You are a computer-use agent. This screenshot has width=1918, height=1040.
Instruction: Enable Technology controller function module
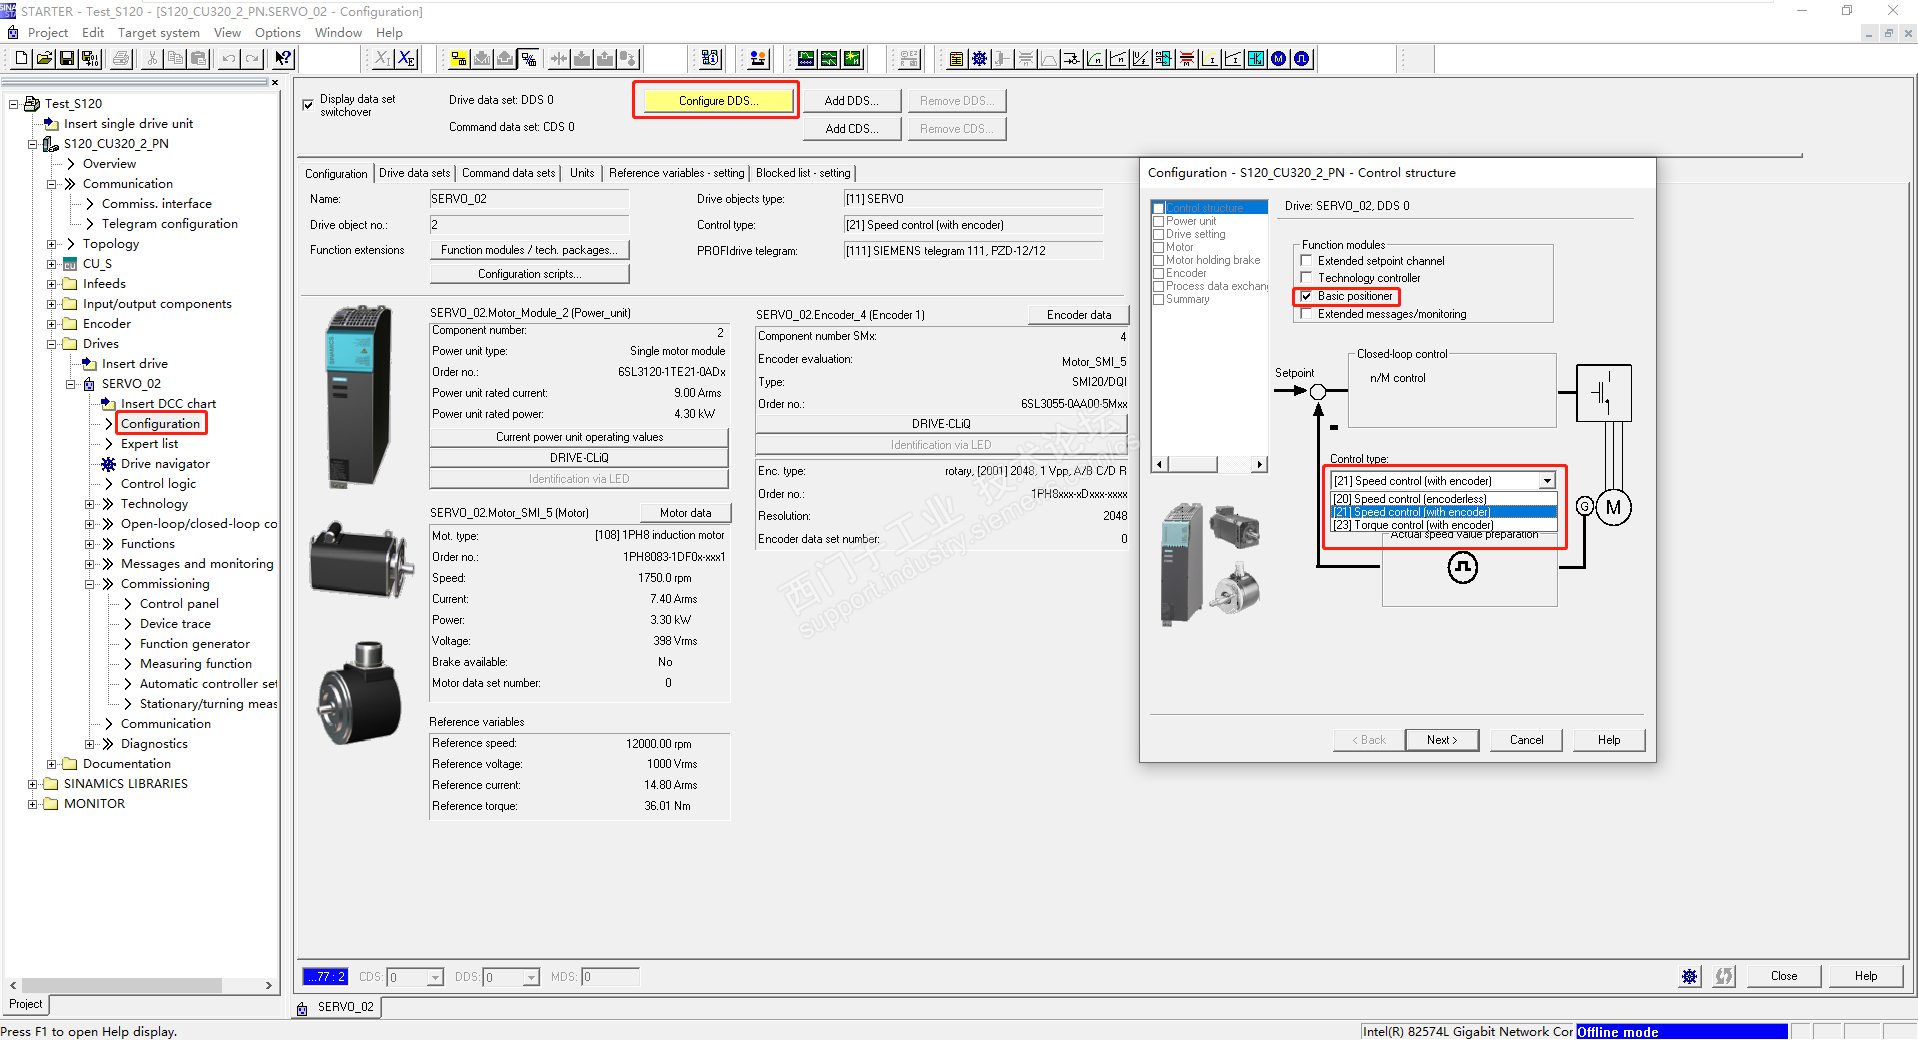pos(1306,278)
